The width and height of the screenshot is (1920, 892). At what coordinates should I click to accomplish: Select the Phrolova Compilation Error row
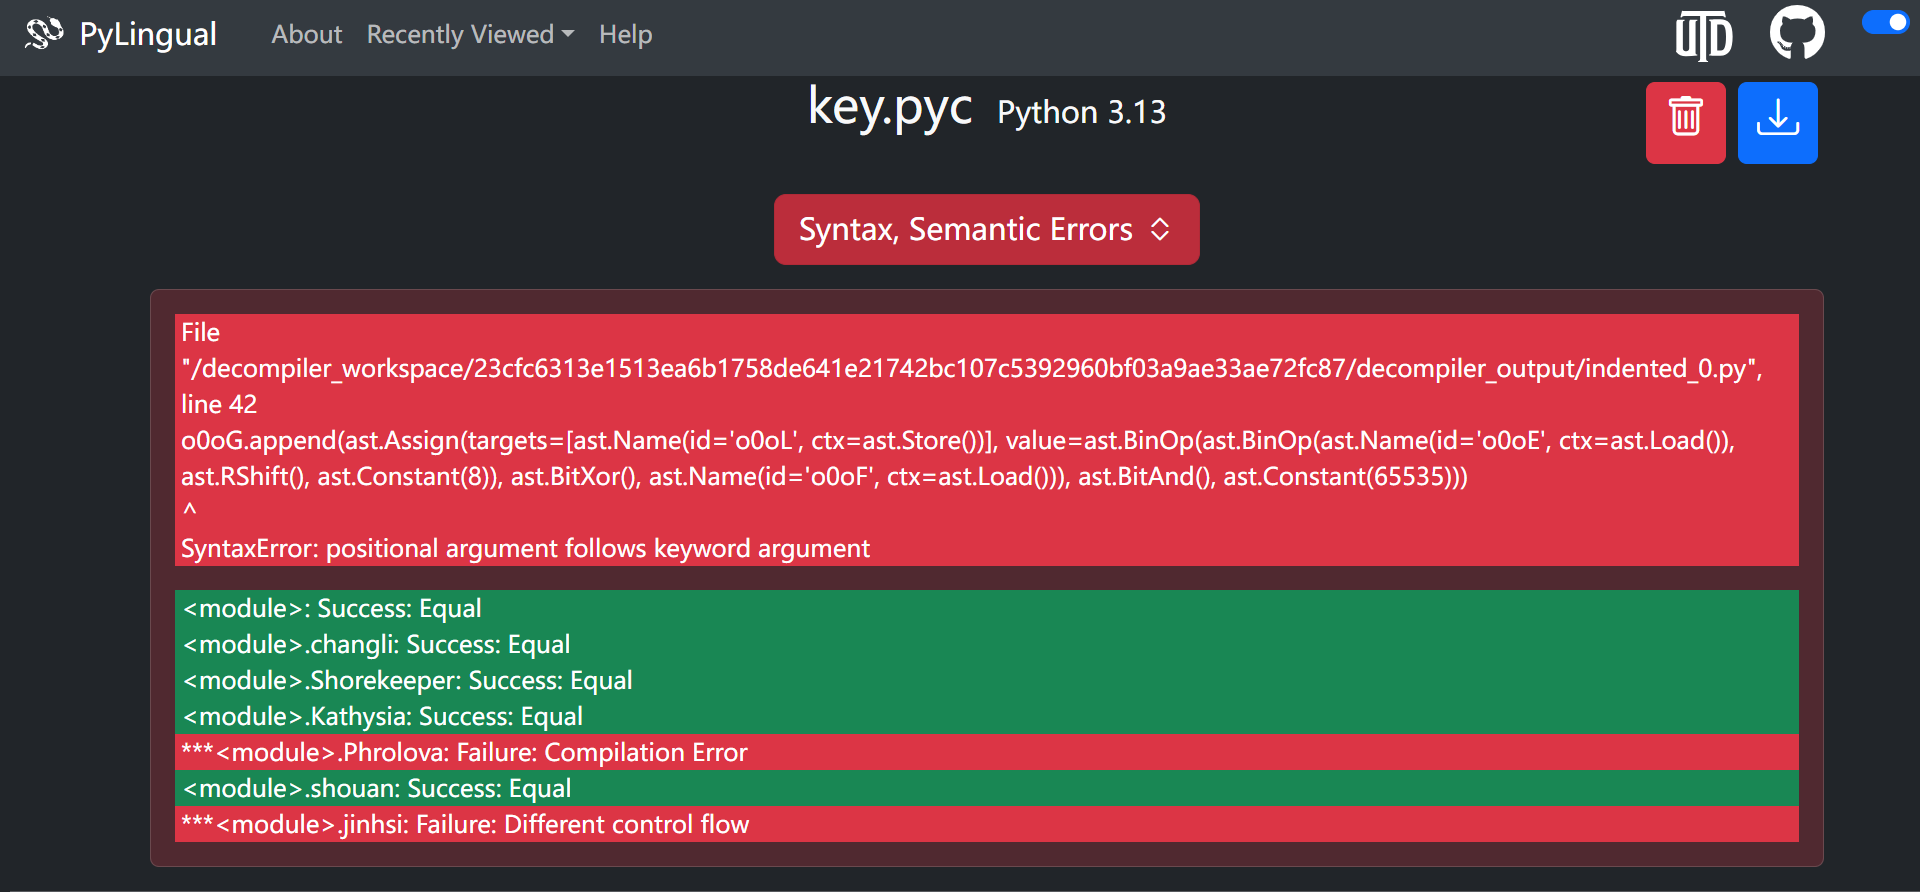coord(986,752)
